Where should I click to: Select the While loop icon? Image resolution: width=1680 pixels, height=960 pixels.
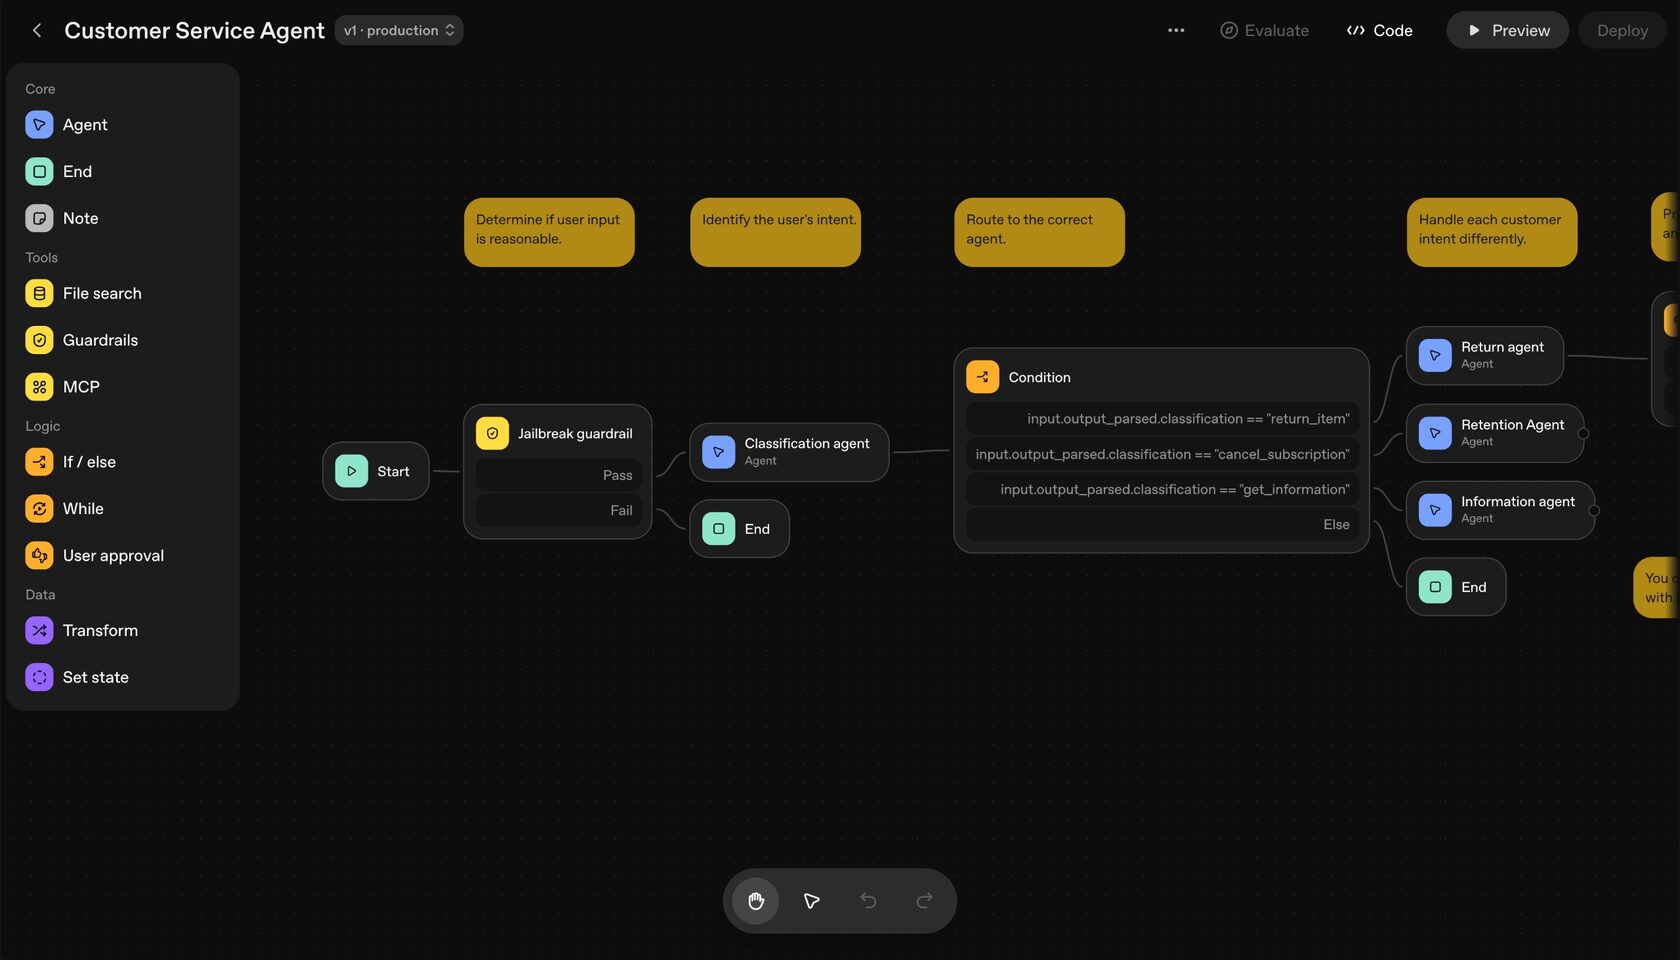(39, 509)
